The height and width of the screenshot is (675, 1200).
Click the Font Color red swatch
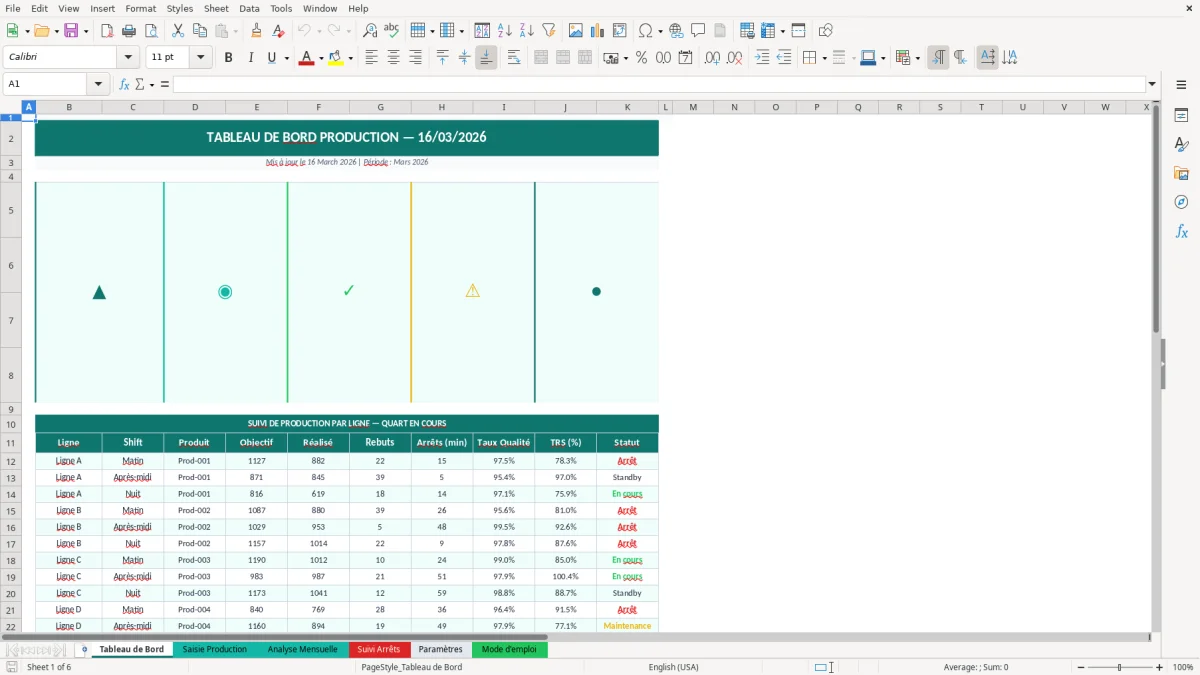pos(306,58)
